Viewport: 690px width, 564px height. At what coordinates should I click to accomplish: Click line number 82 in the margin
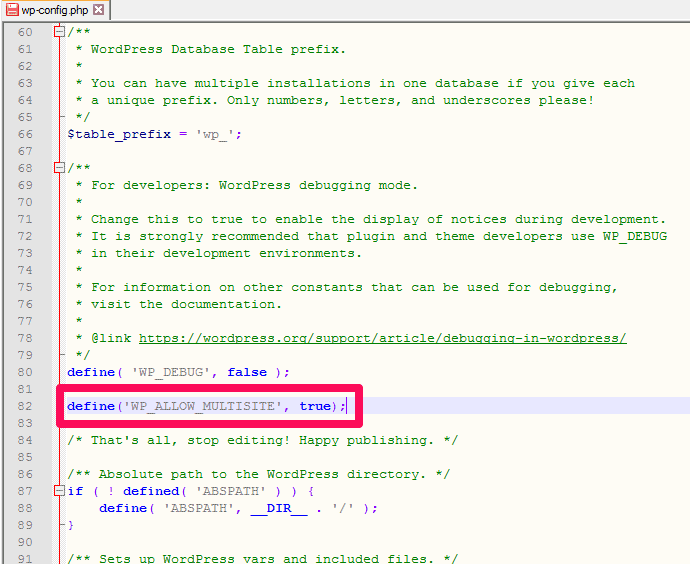24,406
